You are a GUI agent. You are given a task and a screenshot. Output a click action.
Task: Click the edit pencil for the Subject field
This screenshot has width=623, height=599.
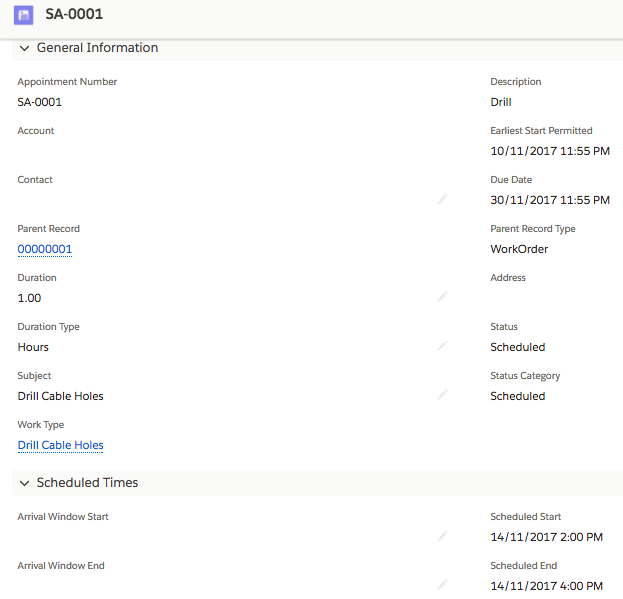(443, 395)
